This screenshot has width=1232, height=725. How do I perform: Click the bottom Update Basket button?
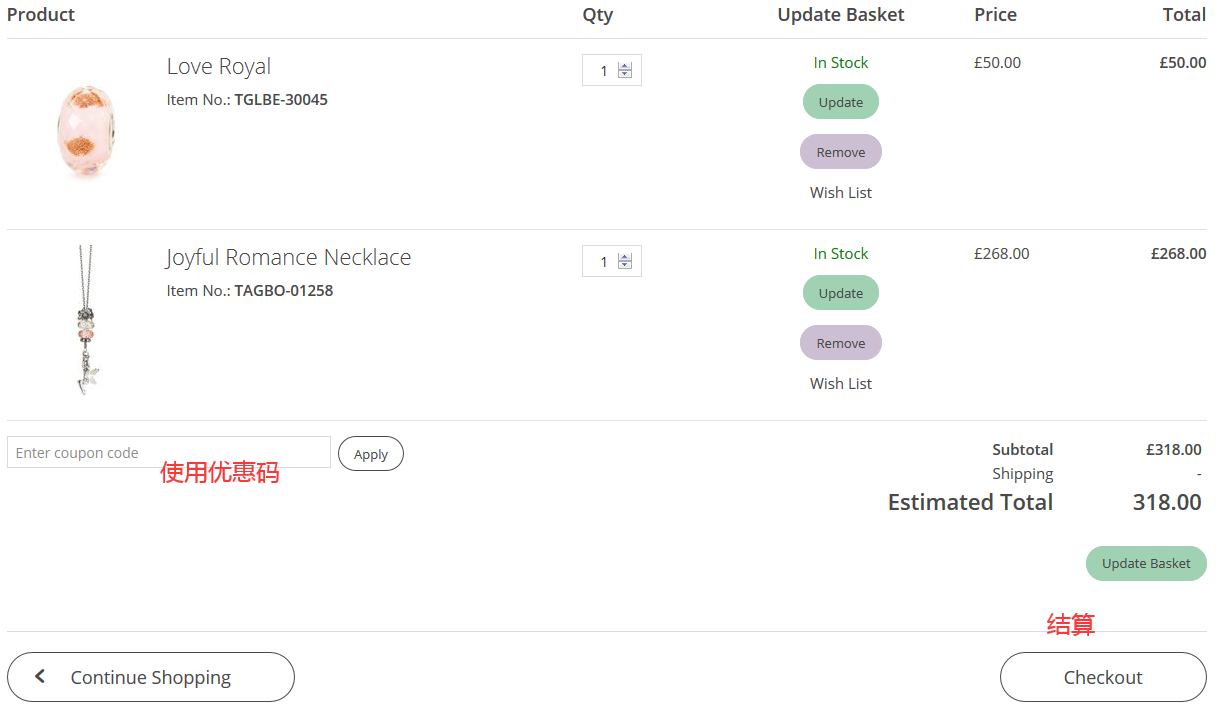(1145, 564)
